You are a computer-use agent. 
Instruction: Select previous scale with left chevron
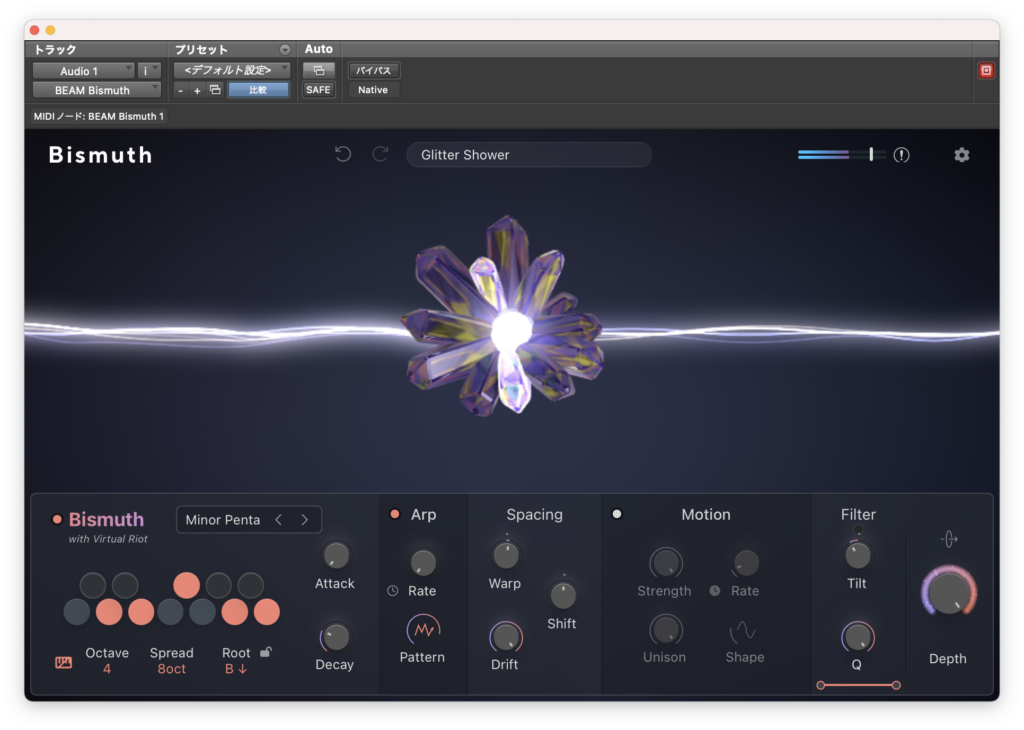279,520
